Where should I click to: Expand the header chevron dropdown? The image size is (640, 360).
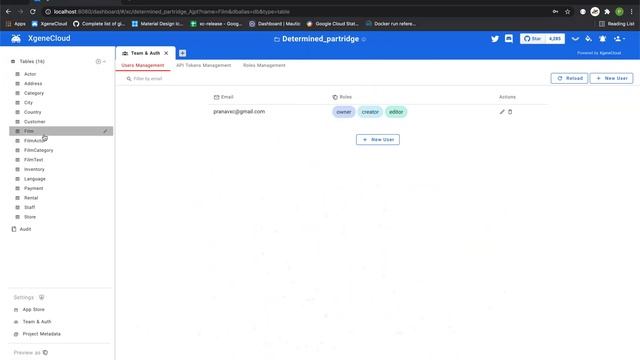pyautogui.click(x=575, y=39)
